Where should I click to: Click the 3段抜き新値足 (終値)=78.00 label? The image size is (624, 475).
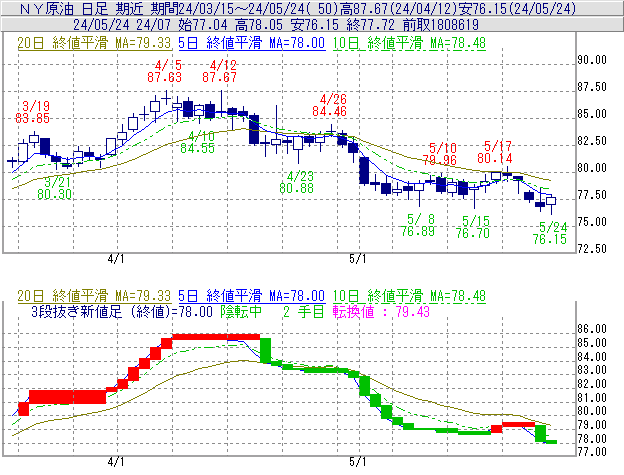tap(122, 311)
